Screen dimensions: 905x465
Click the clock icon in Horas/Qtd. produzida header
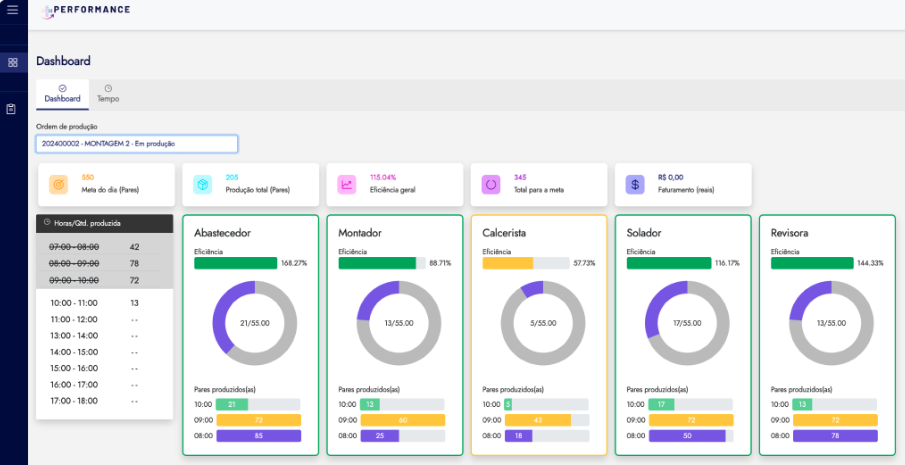pyautogui.click(x=46, y=223)
